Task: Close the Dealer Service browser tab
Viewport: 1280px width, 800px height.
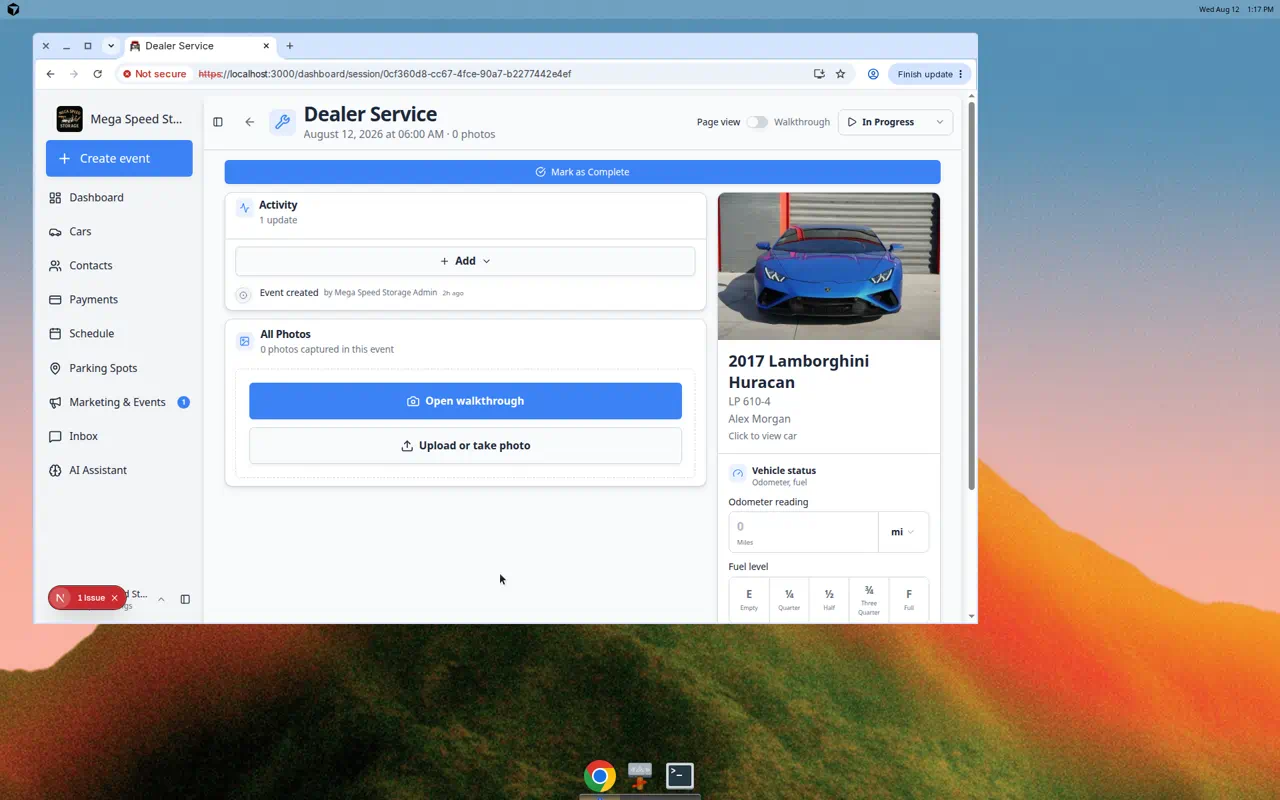Action: point(267,46)
